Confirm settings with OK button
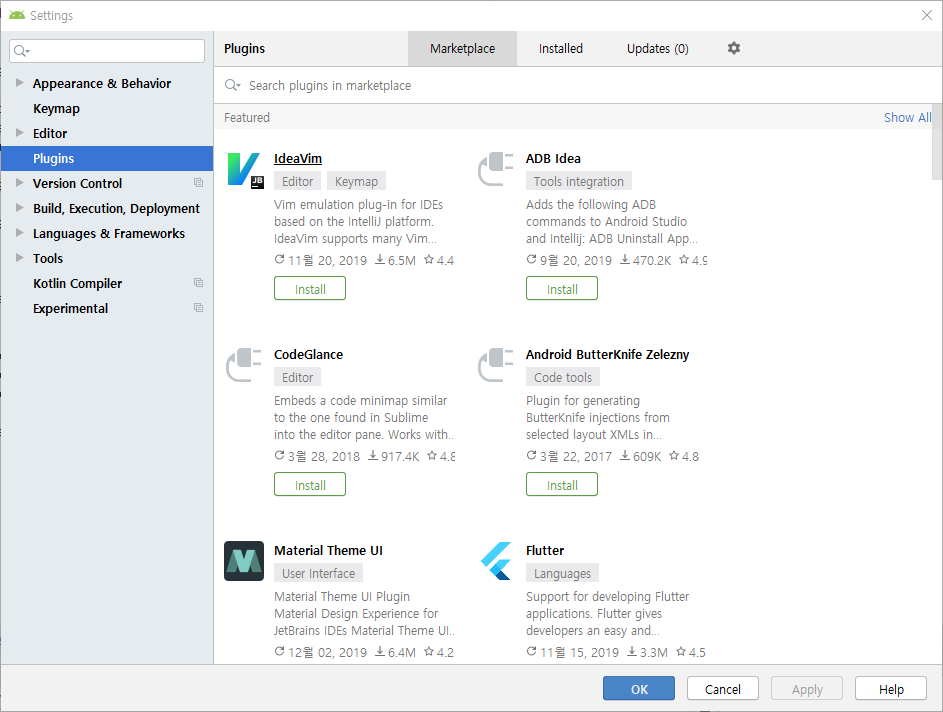The height and width of the screenshot is (712, 943). (639, 689)
